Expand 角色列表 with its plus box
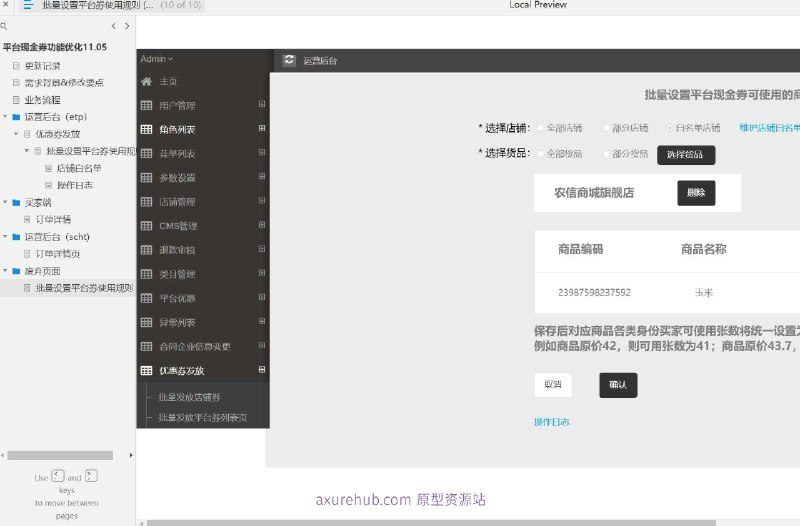Viewport: 800px width, 526px height. pyautogui.click(x=262, y=128)
